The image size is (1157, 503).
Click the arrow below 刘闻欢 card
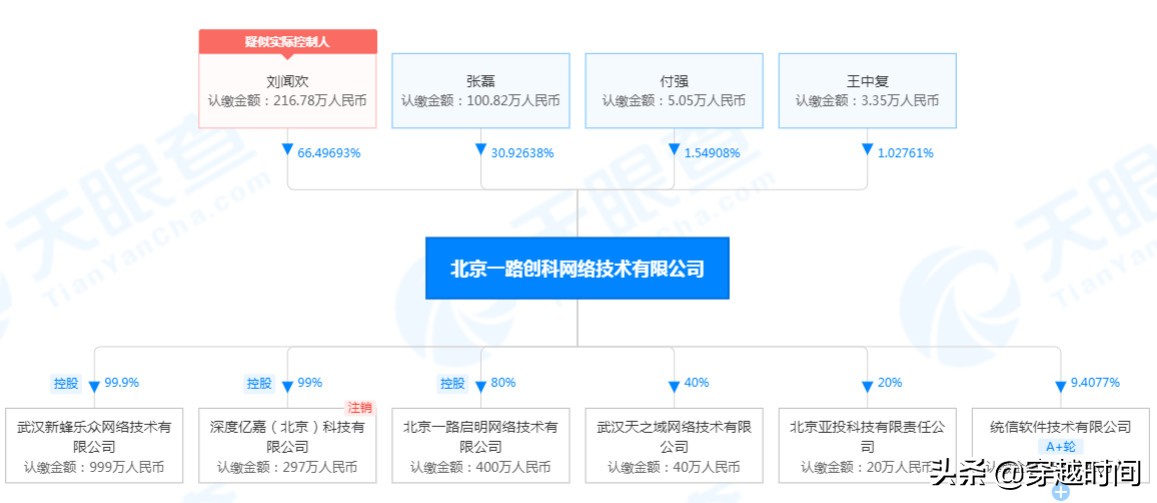pos(288,150)
